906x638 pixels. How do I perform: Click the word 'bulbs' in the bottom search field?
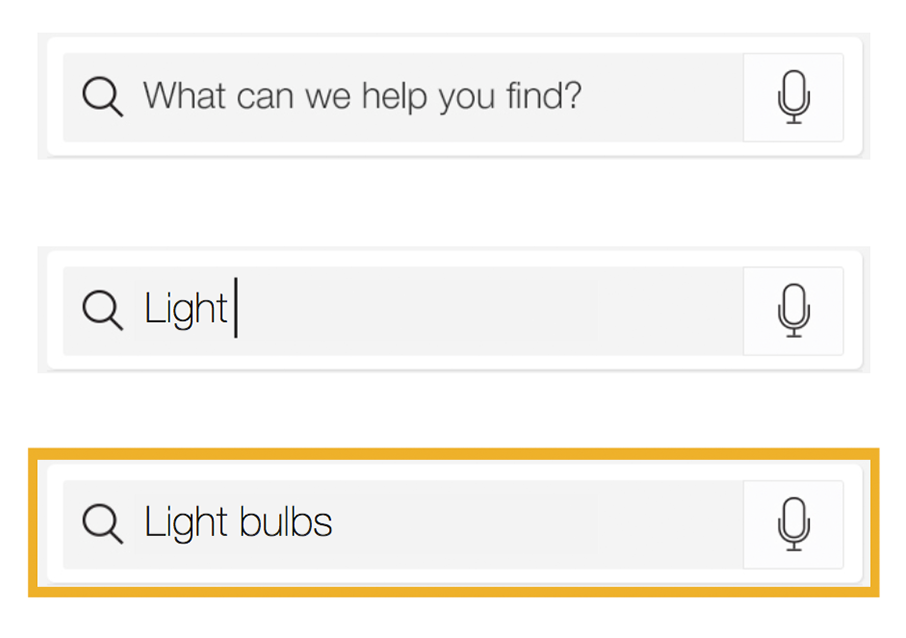pyautogui.click(x=285, y=522)
